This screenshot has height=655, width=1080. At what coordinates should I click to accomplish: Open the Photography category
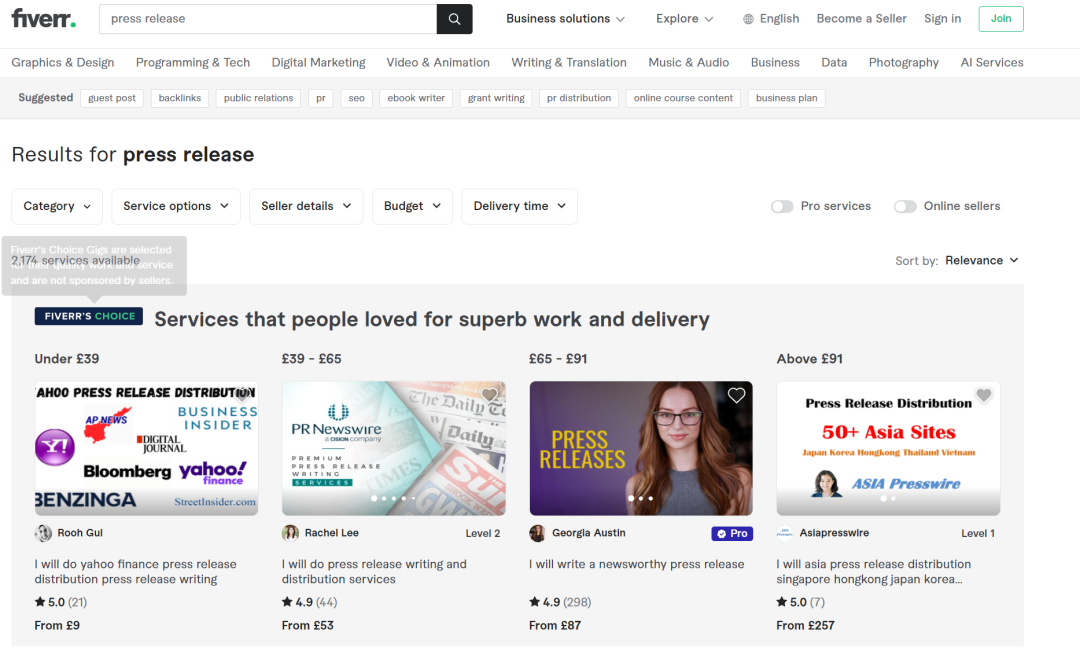tap(904, 63)
